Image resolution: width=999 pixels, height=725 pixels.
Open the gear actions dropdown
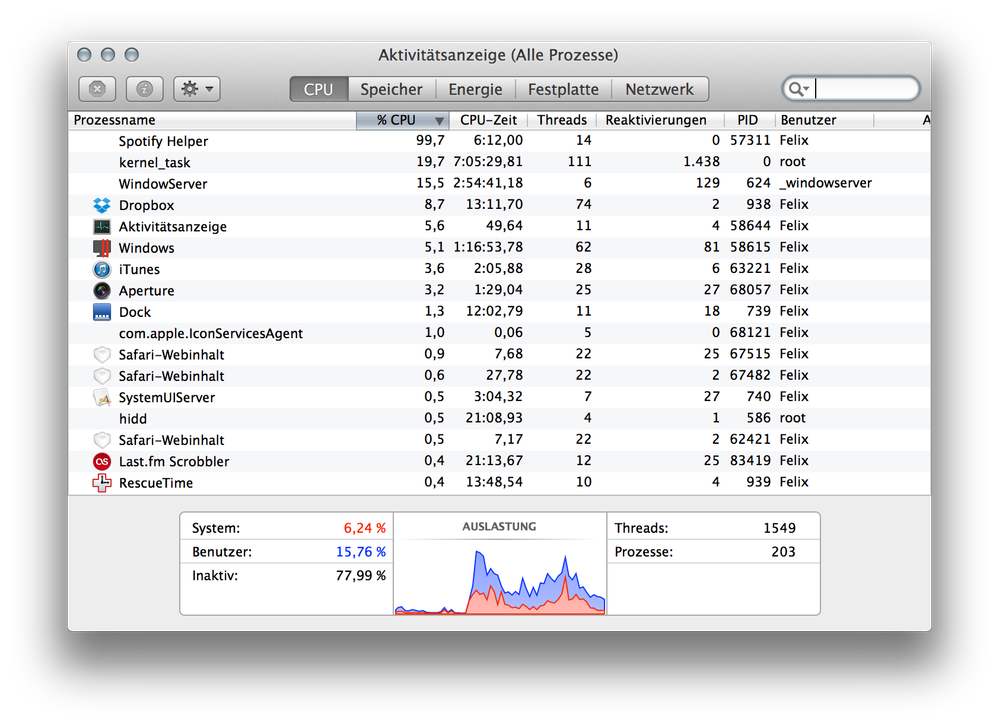197,89
